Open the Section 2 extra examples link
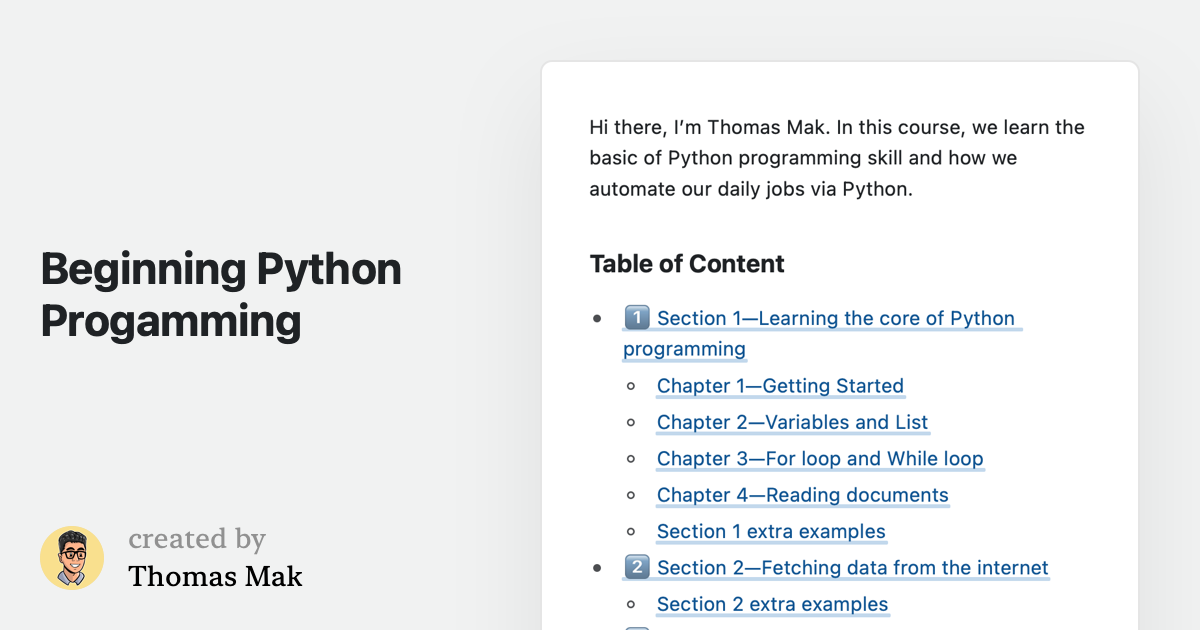1200x630 pixels. pos(772,605)
